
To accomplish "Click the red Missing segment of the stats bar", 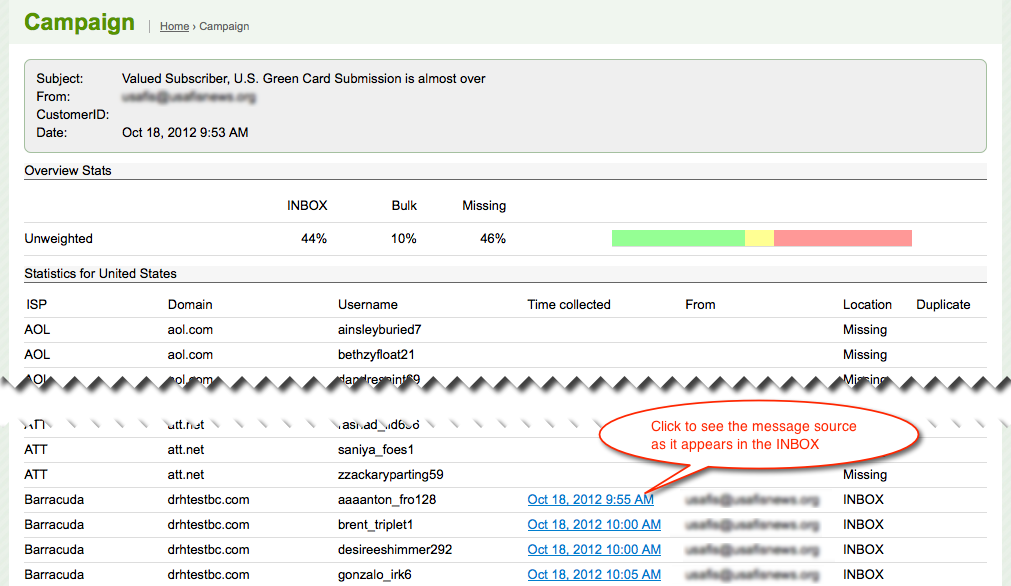I will point(842,238).
